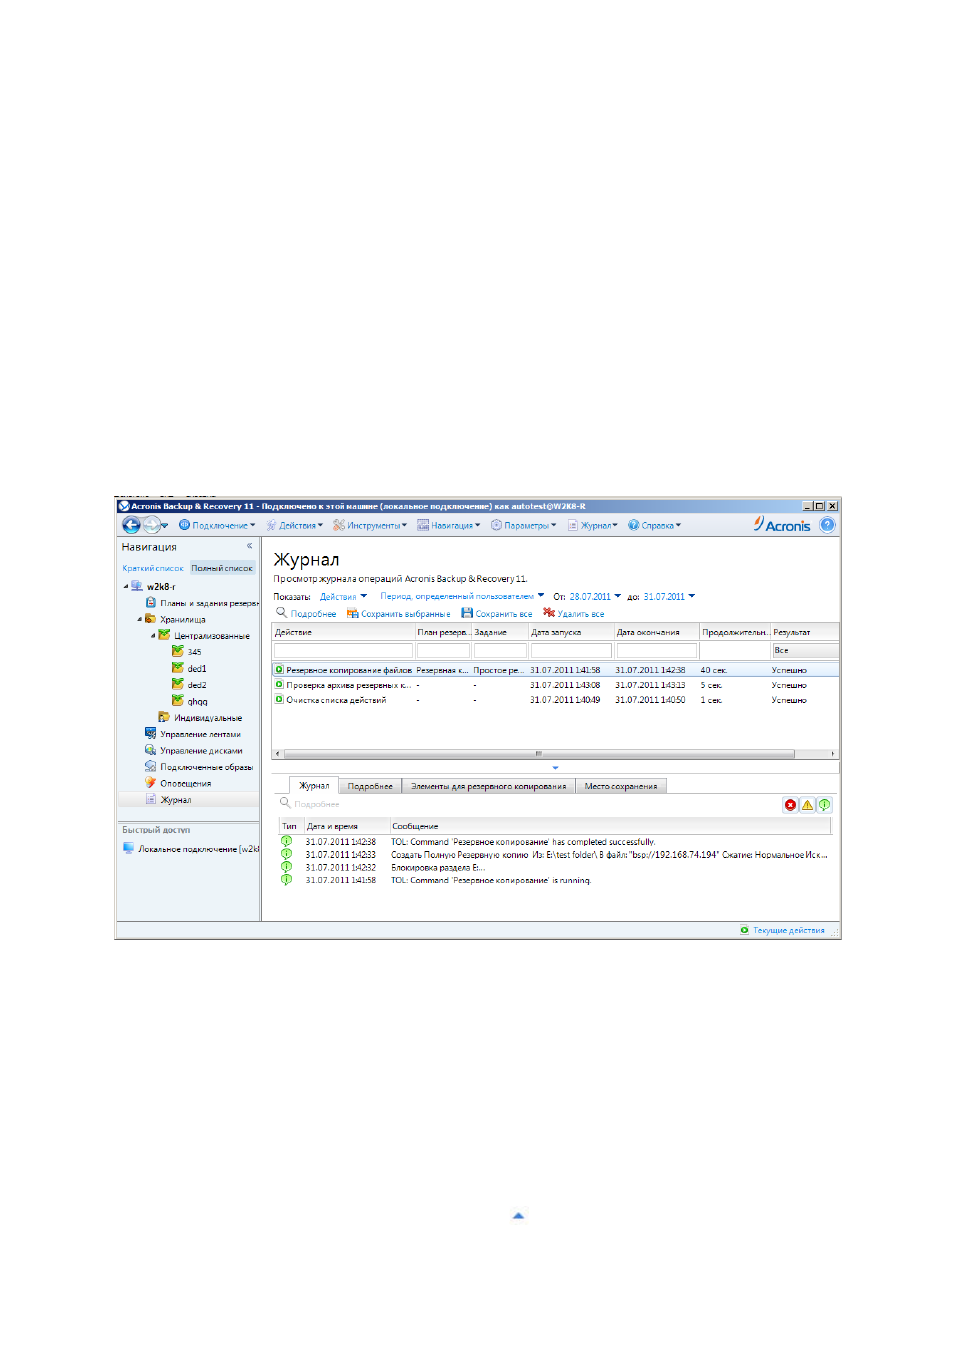The width and height of the screenshot is (955, 1350).
Task: Click Сохранить выбранные link
Action: click(406, 614)
